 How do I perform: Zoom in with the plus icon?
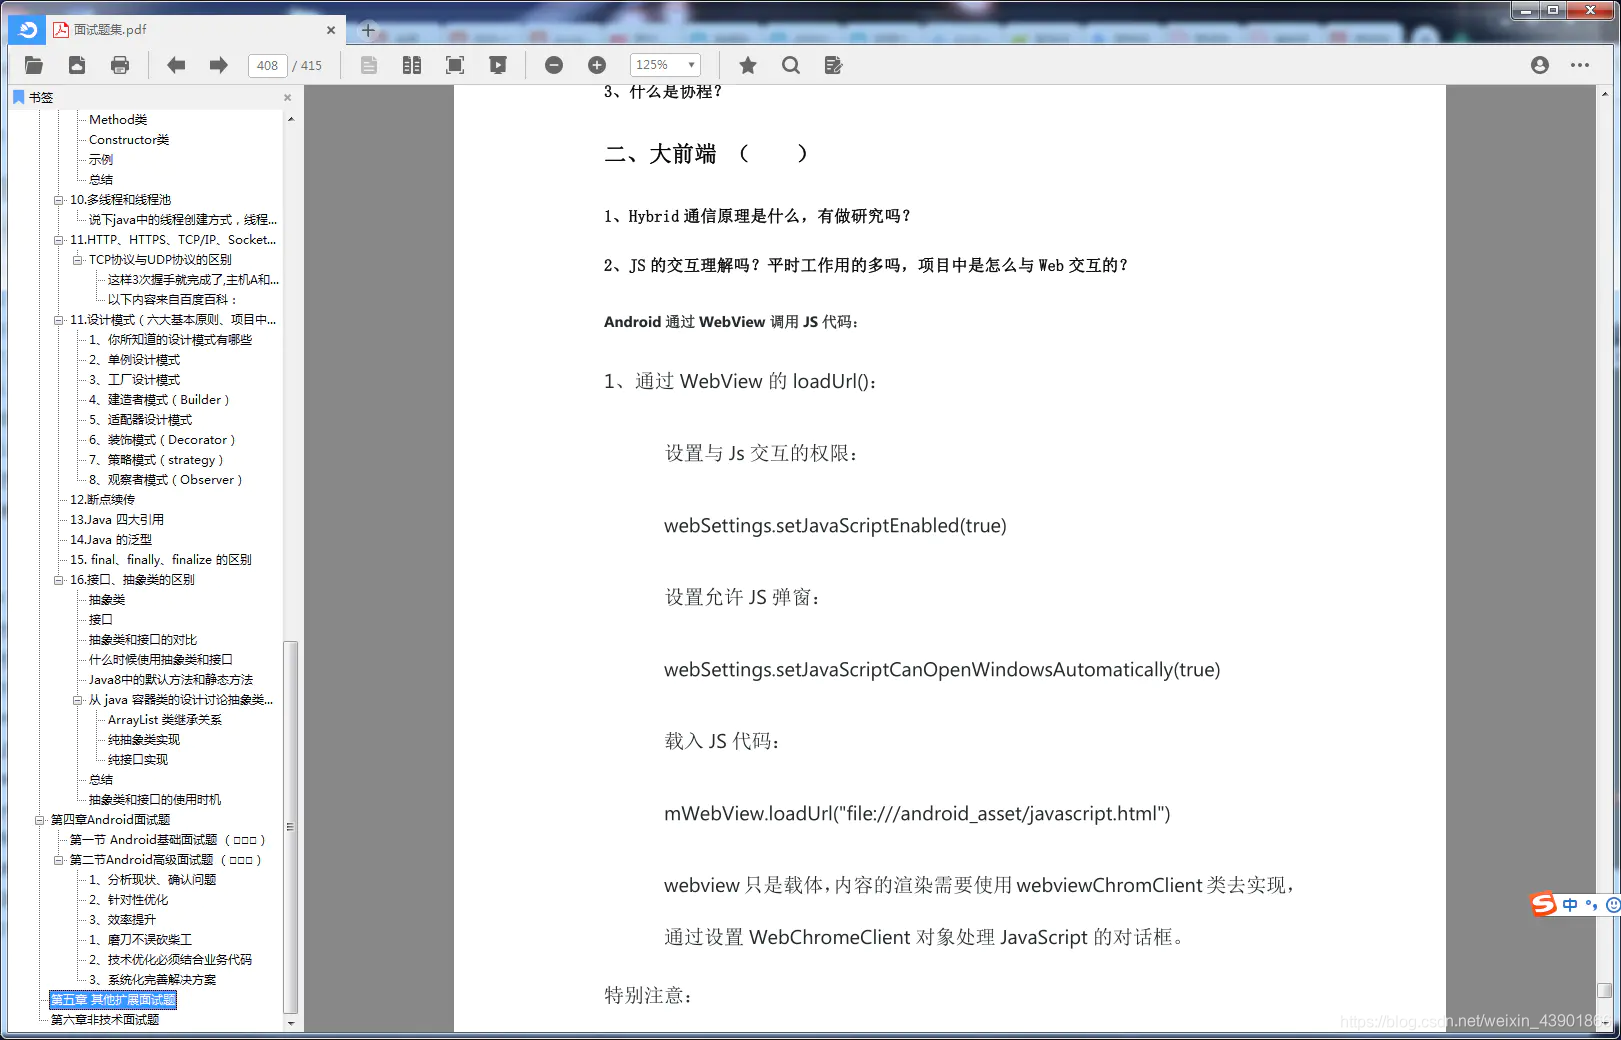(597, 65)
